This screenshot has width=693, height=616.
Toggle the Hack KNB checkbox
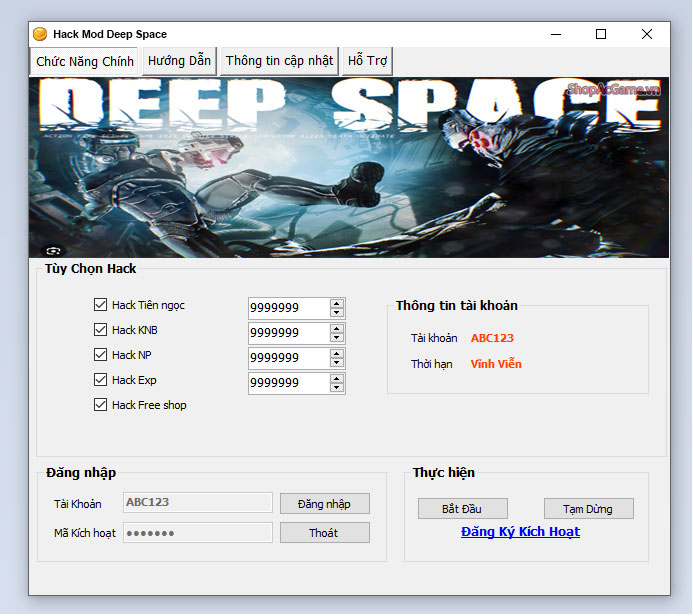(100, 330)
